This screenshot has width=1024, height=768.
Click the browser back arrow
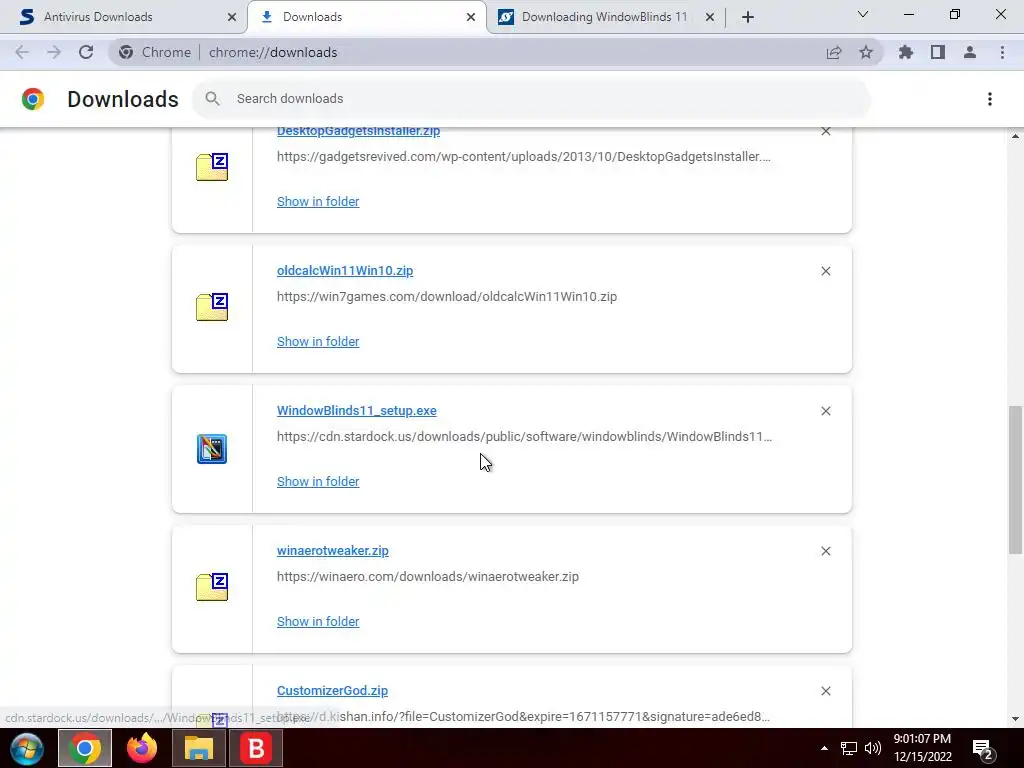coord(22,52)
